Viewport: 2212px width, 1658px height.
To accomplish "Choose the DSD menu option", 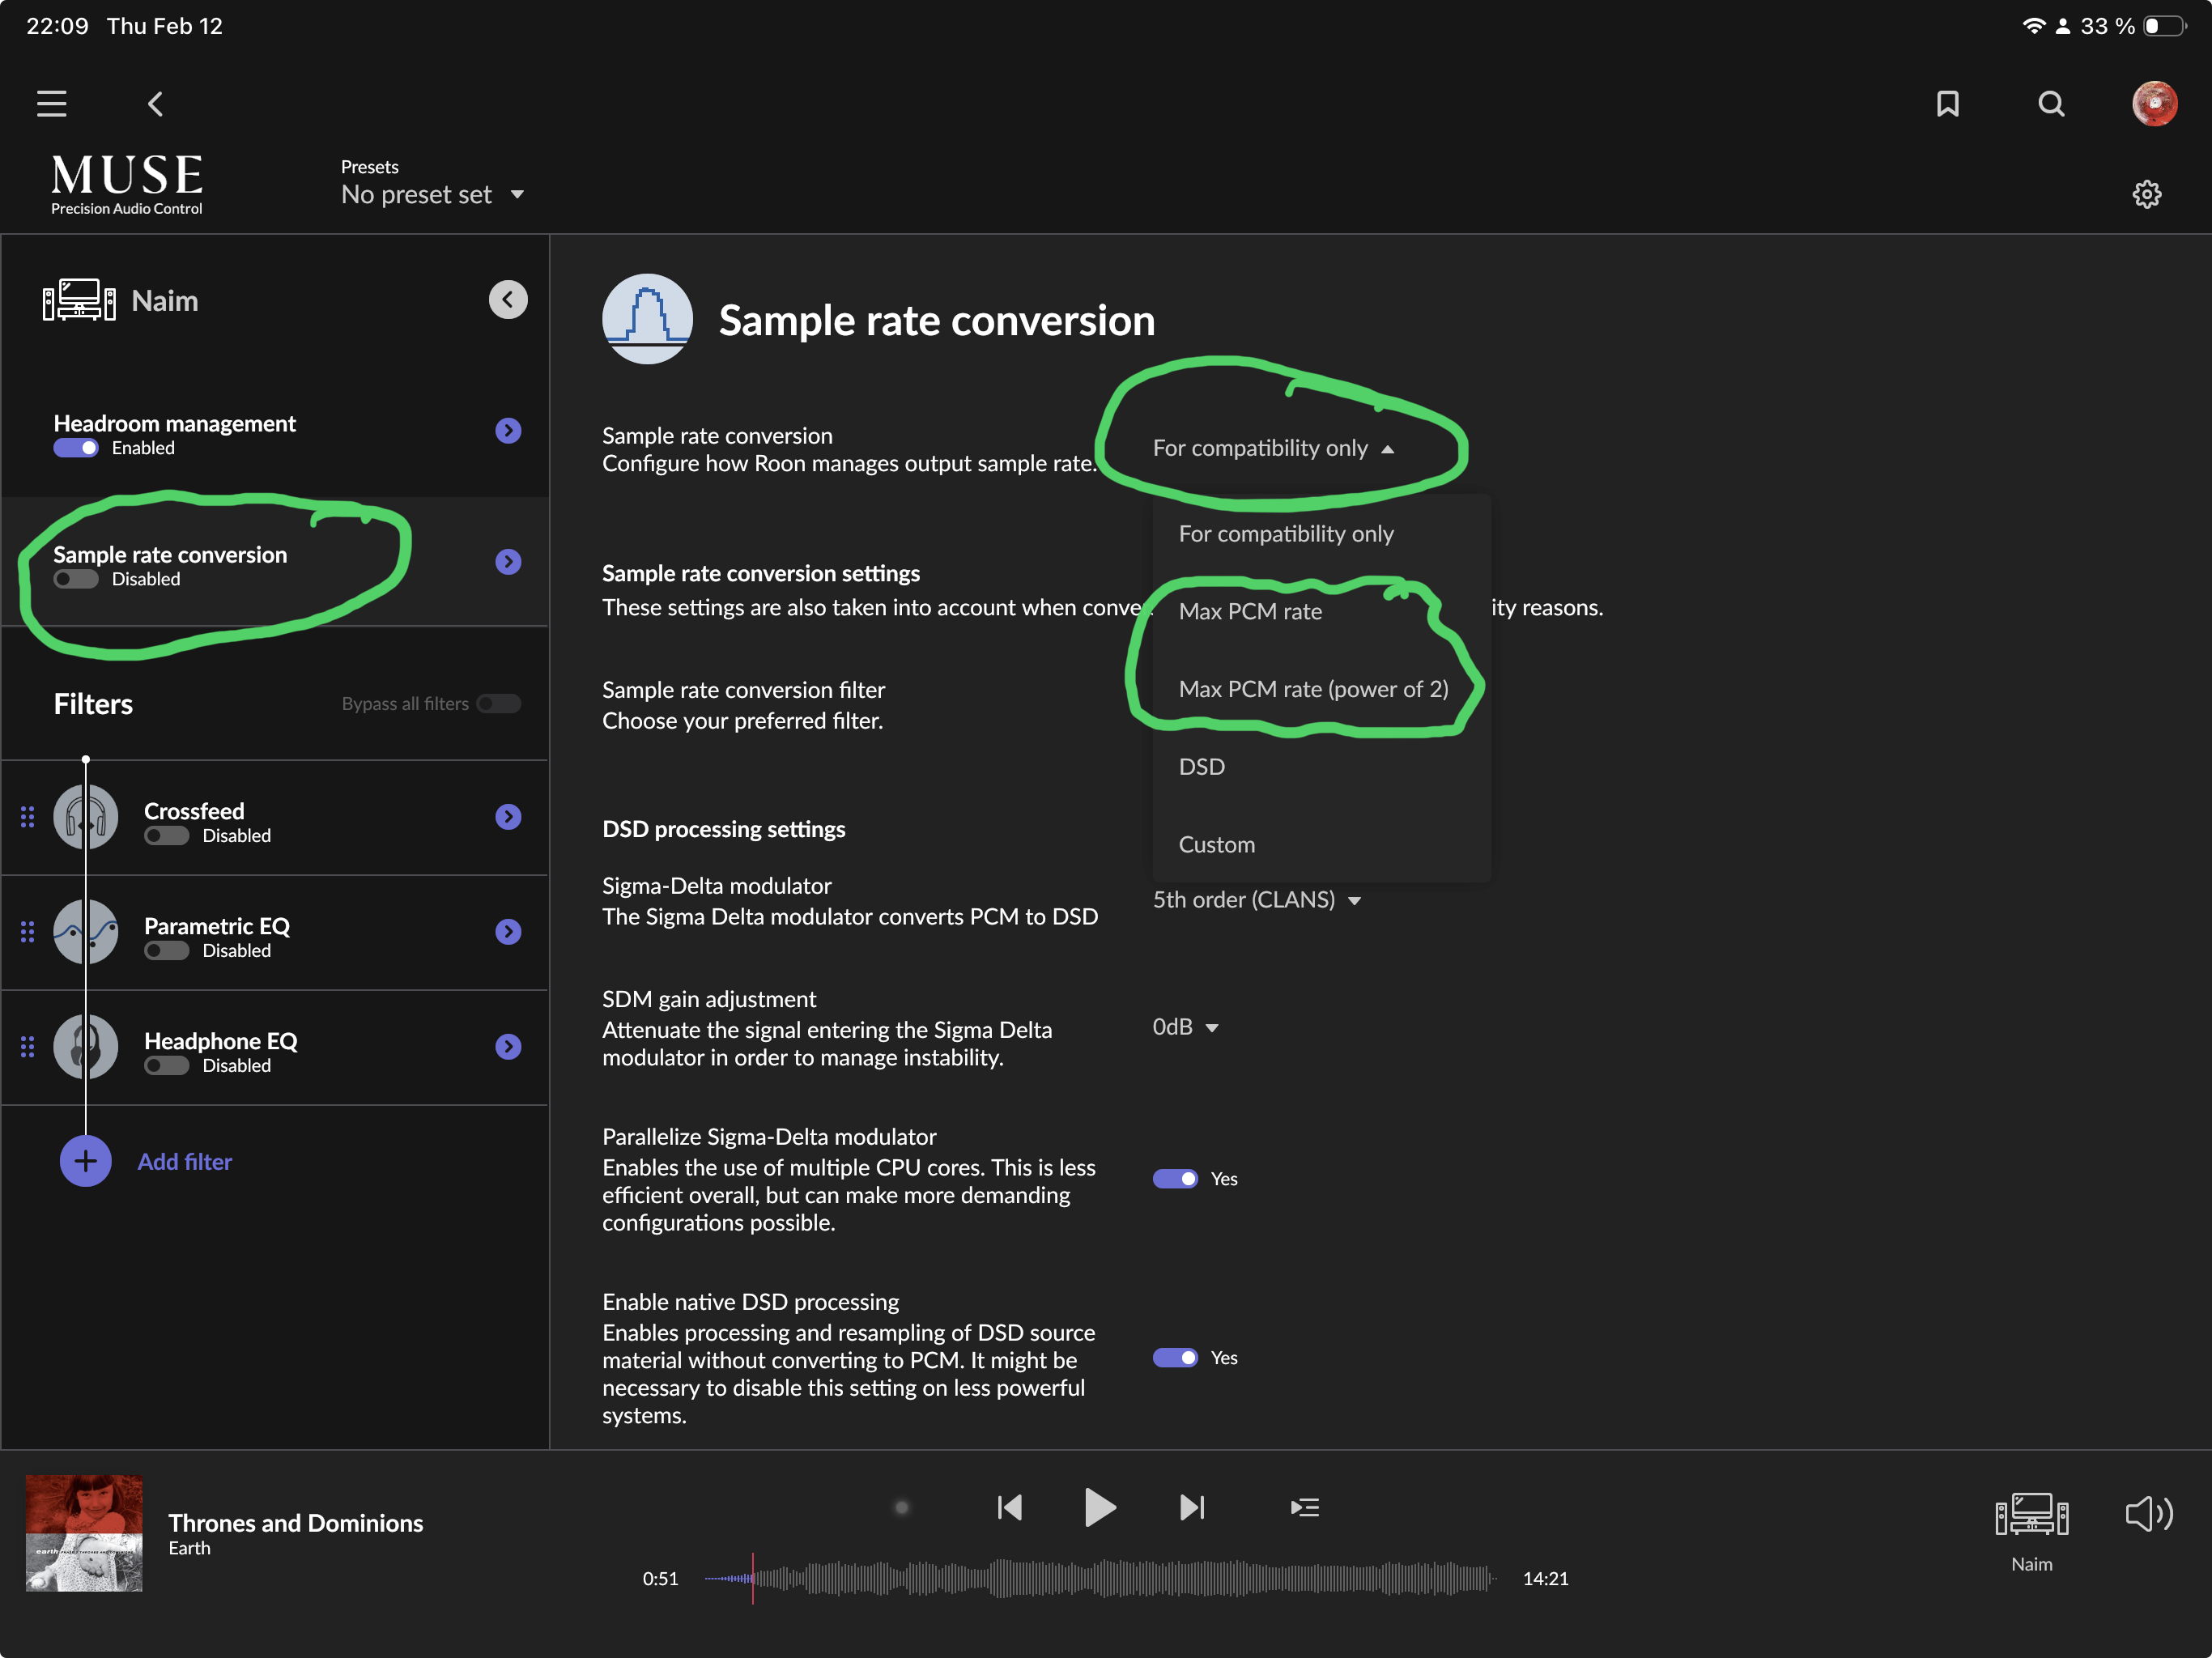I will click(1202, 767).
